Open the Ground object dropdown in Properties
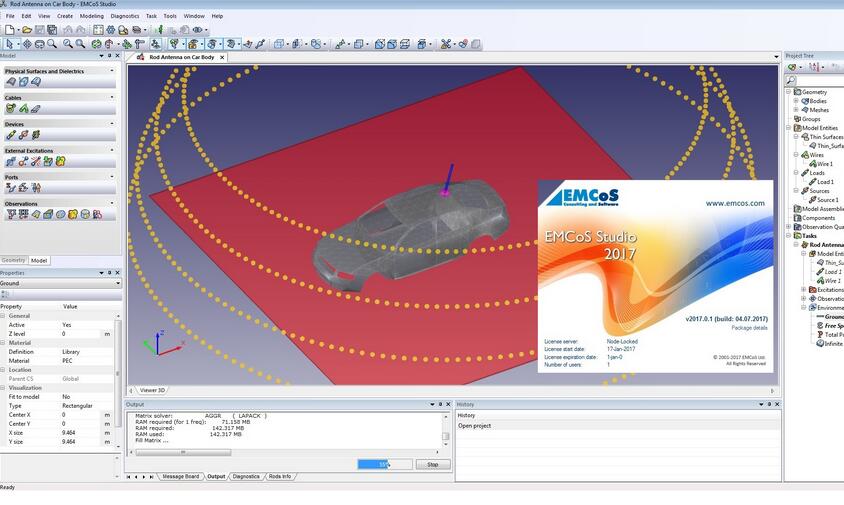This screenshot has height=505, width=844. [x=118, y=283]
